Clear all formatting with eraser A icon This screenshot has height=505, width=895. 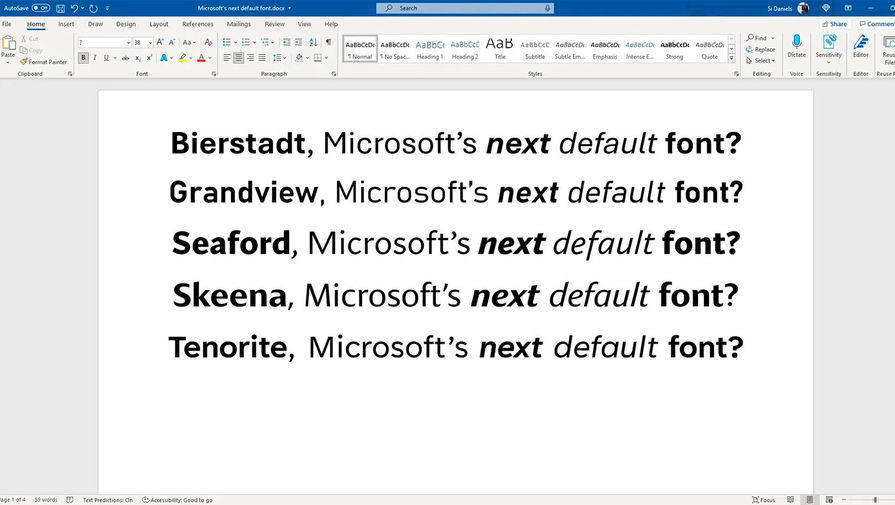click(x=208, y=42)
